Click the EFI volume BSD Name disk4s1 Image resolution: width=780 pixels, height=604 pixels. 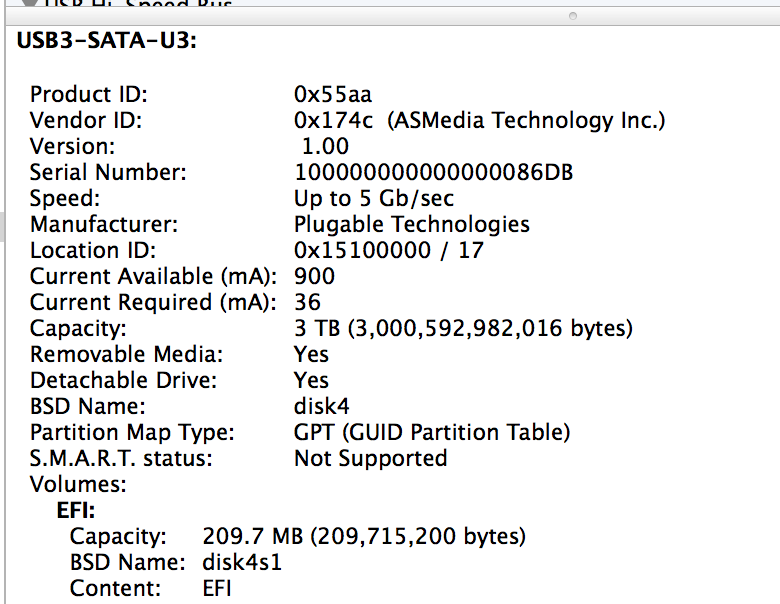[x=242, y=563]
